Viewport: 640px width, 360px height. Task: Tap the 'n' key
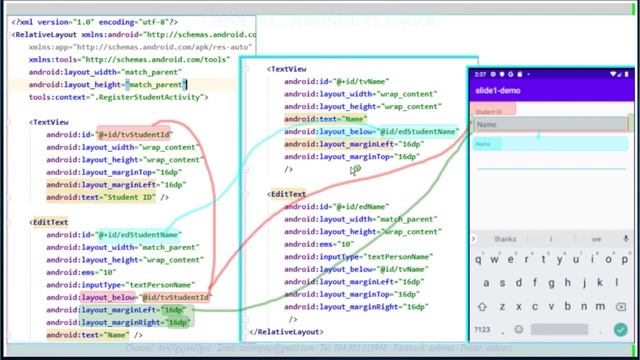584,307
